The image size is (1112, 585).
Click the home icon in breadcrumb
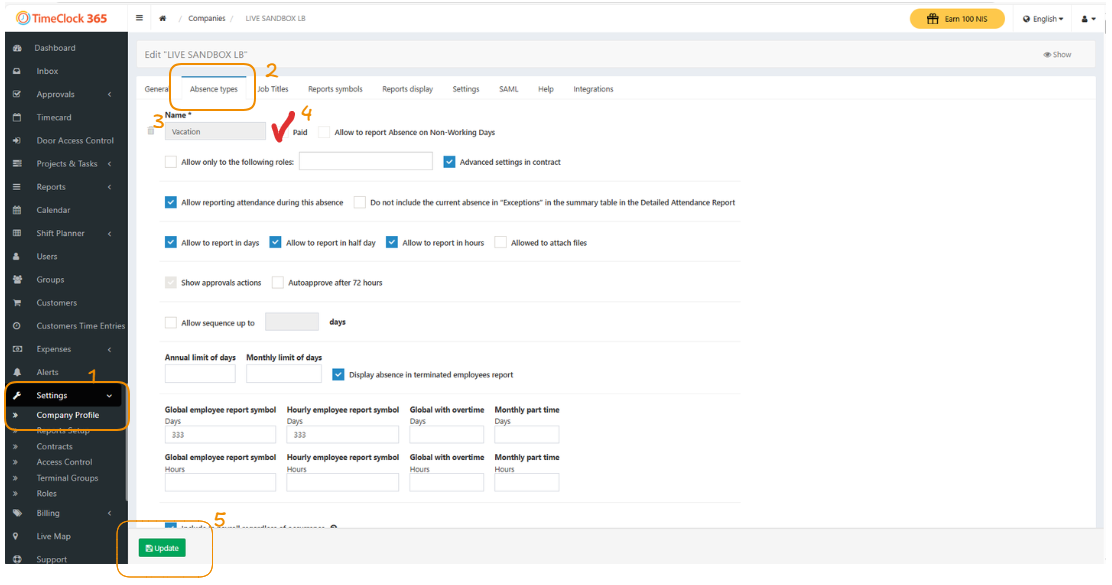coord(162,18)
